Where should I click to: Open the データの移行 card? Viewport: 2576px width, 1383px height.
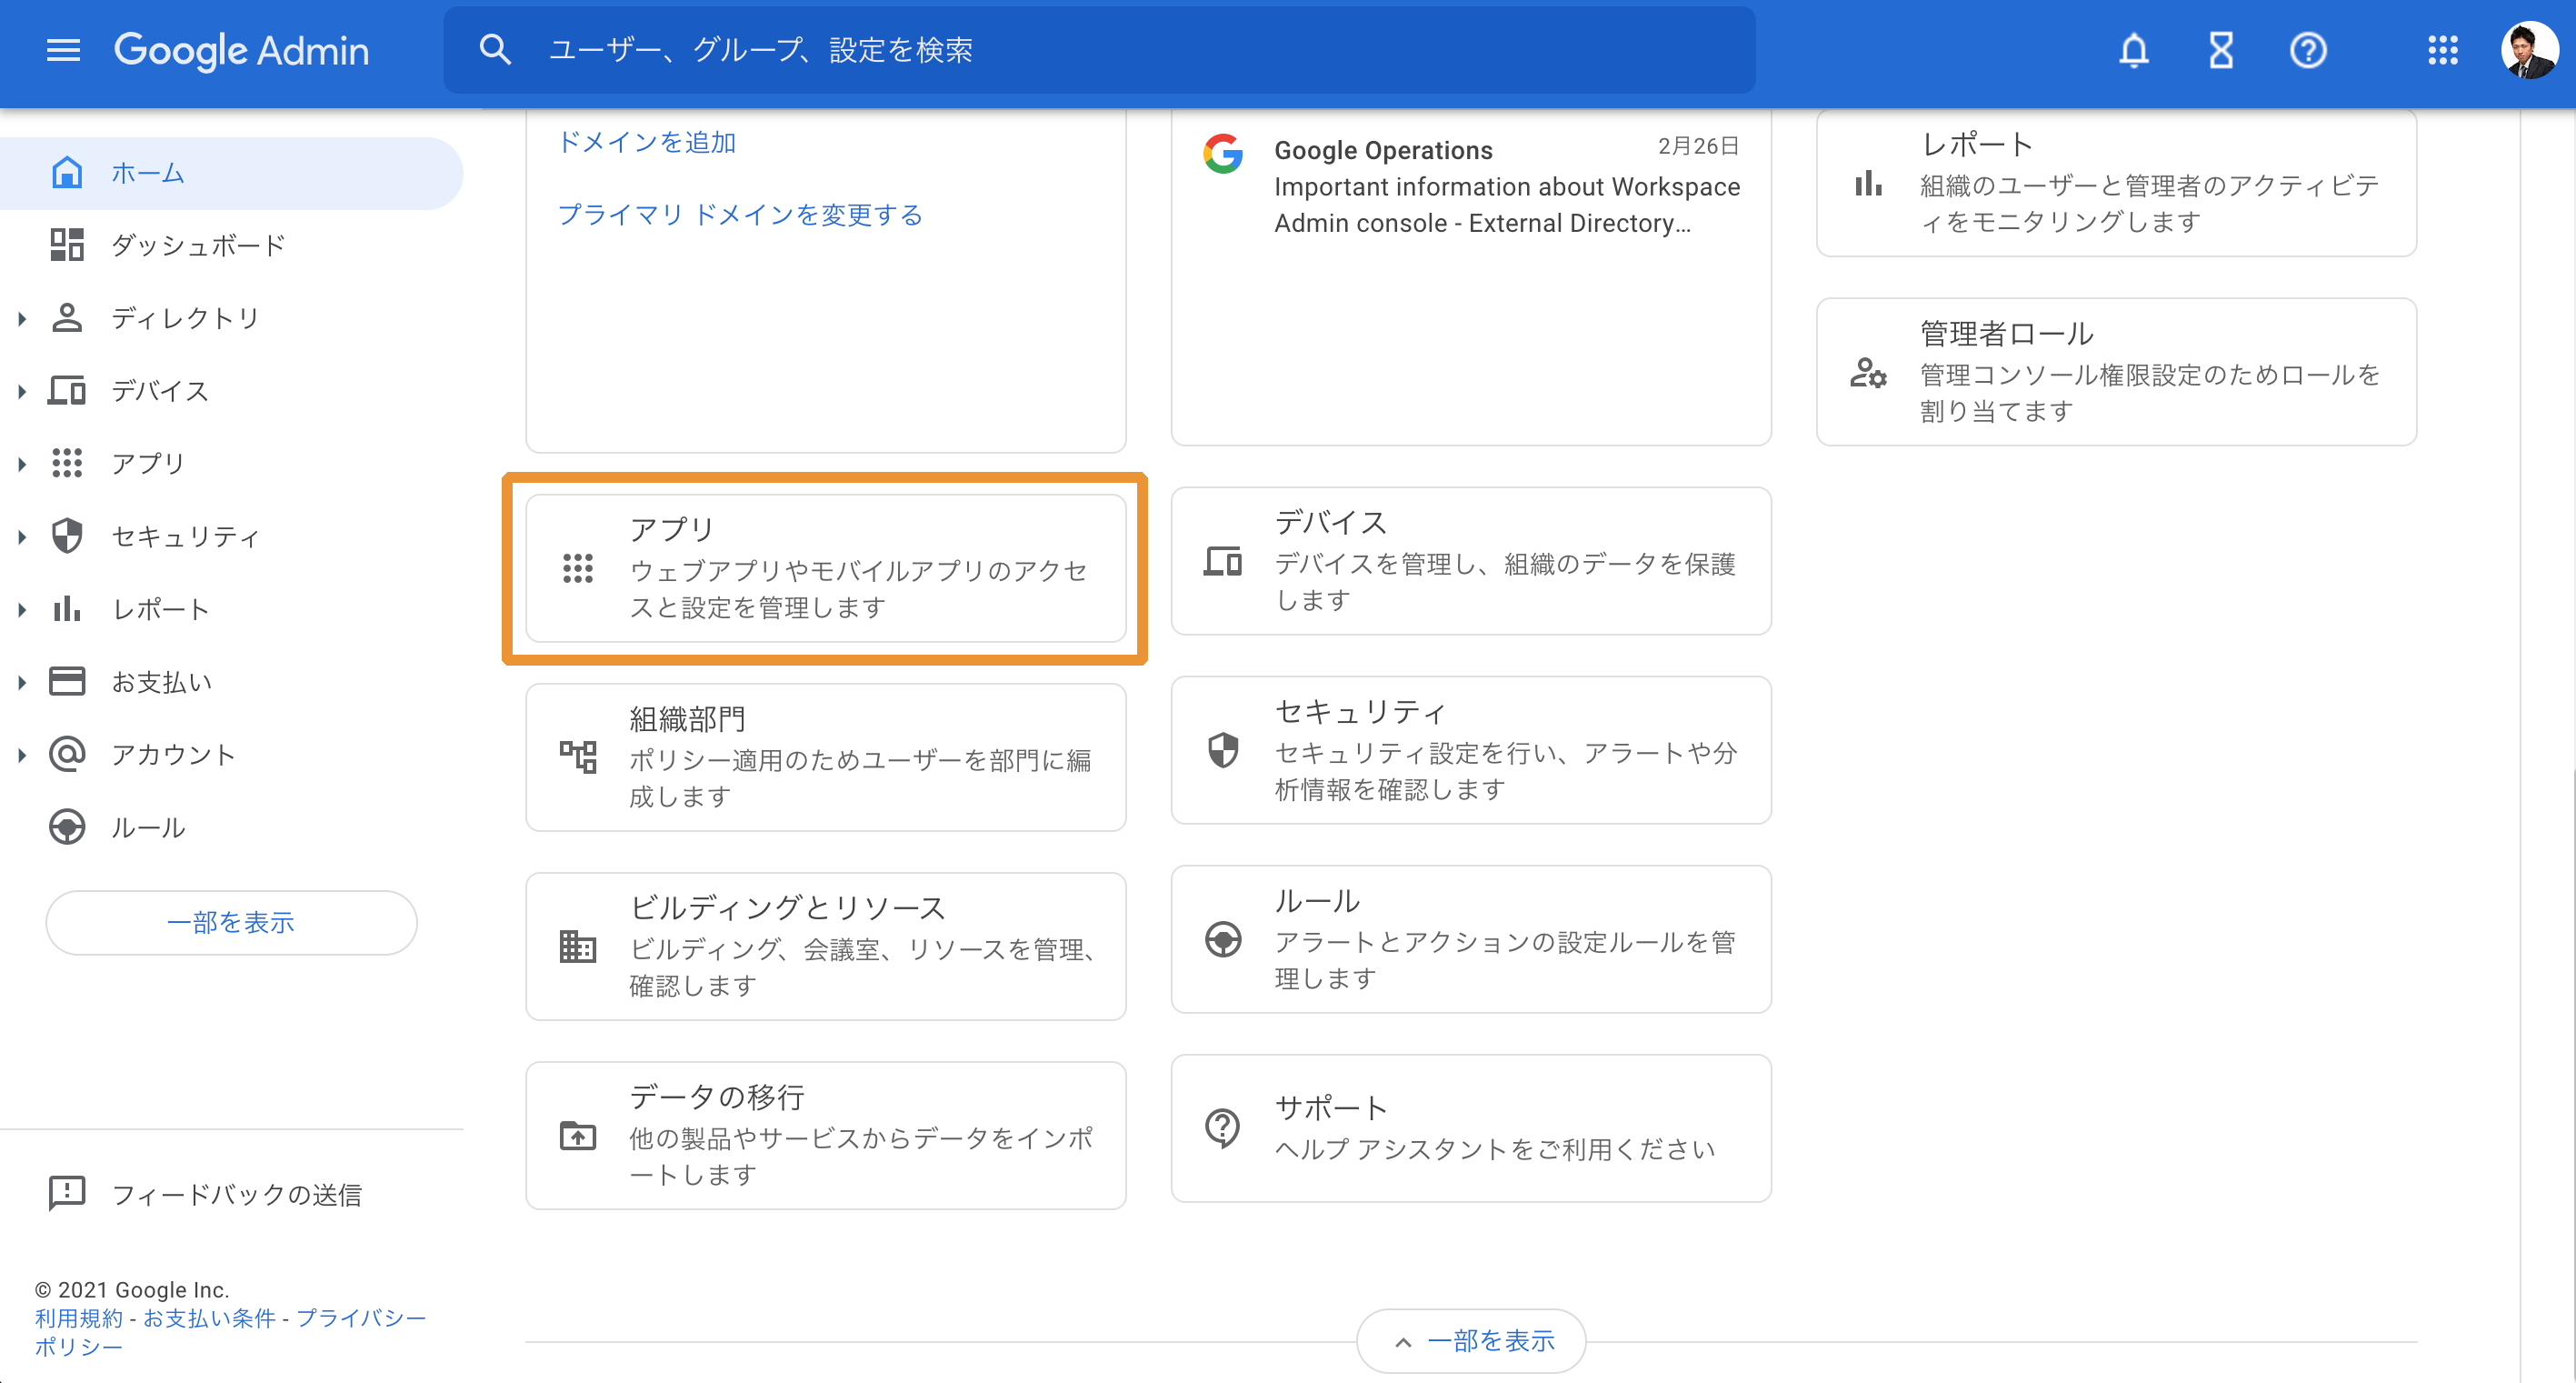tap(826, 1135)
